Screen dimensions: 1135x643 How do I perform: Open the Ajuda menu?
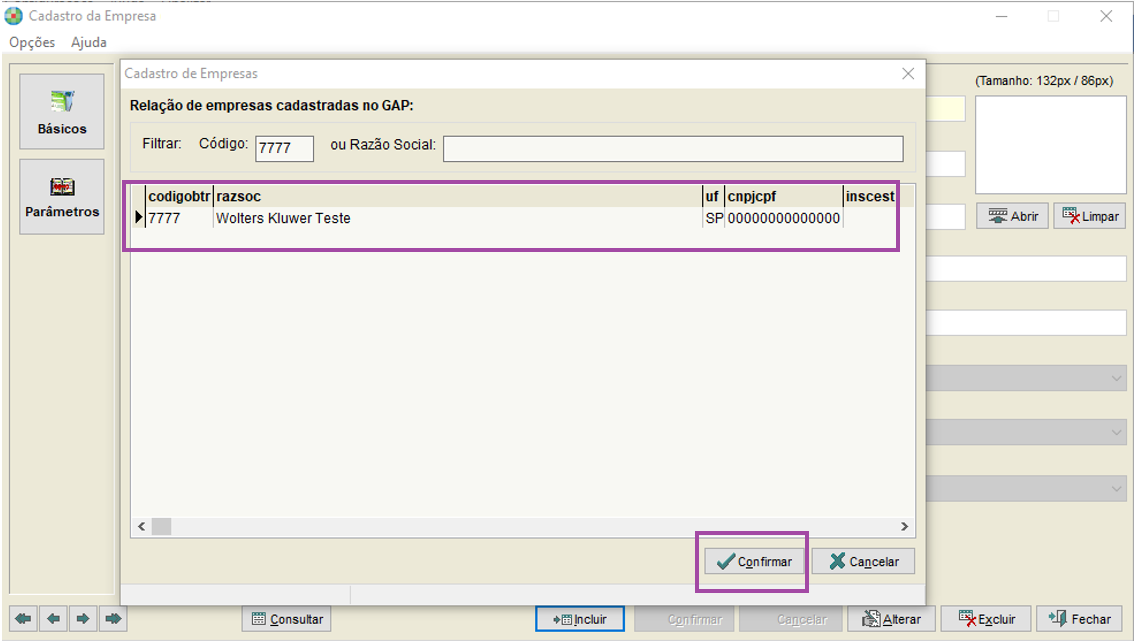tap(88, 42)
